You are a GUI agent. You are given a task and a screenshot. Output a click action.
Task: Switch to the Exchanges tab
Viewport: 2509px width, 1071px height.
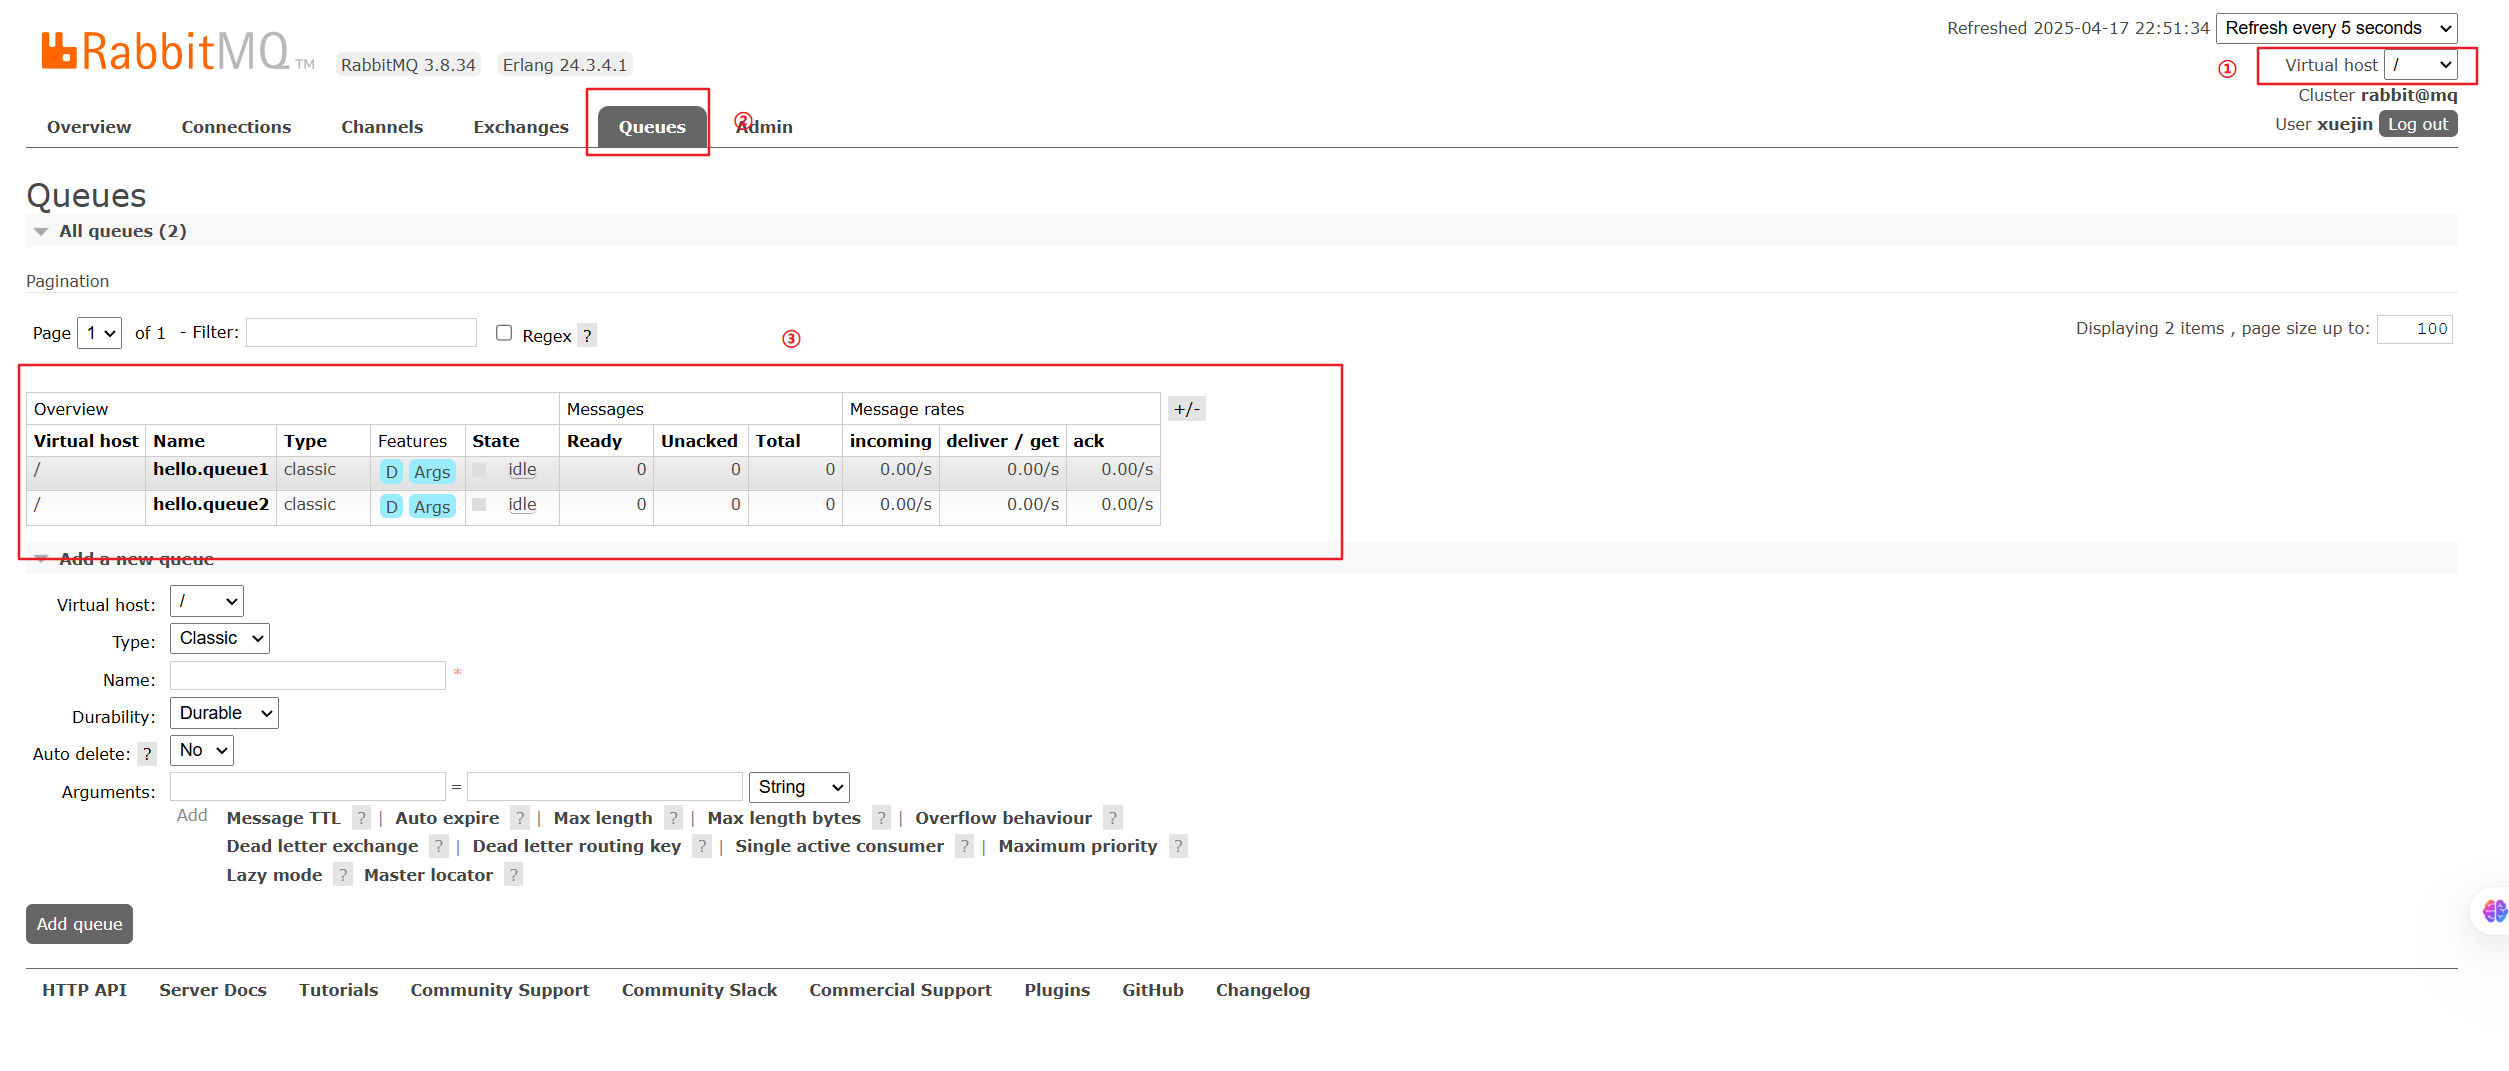click(520, 127)
